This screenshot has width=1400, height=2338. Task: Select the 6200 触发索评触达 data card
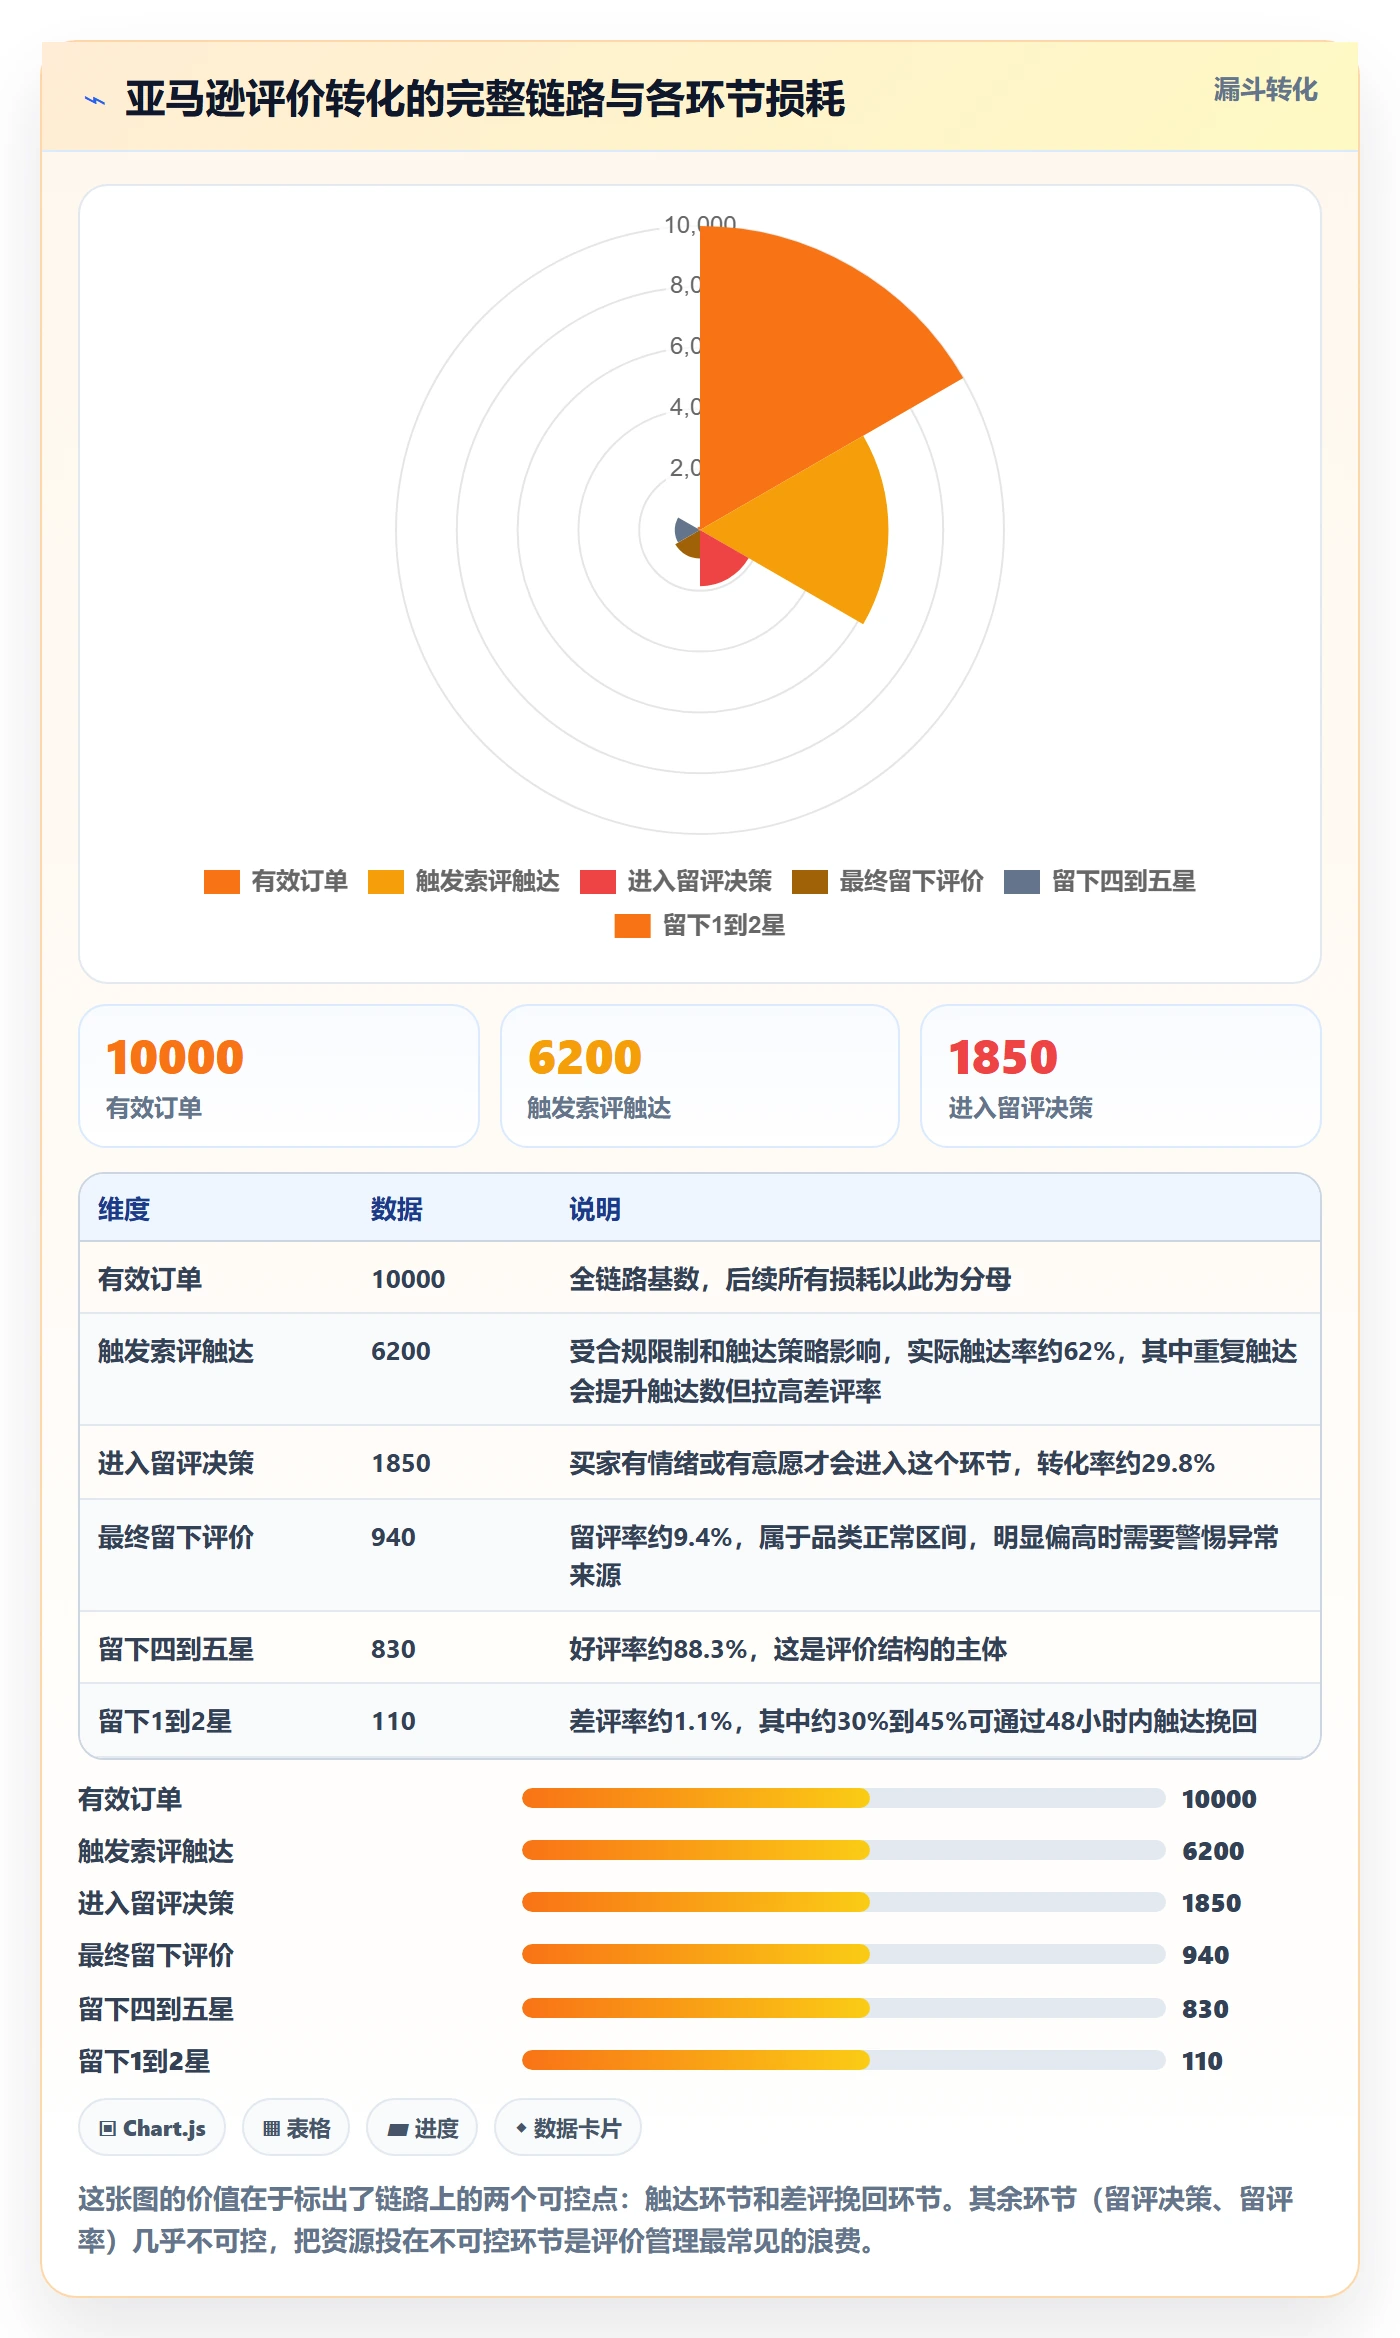point(700,1076)
